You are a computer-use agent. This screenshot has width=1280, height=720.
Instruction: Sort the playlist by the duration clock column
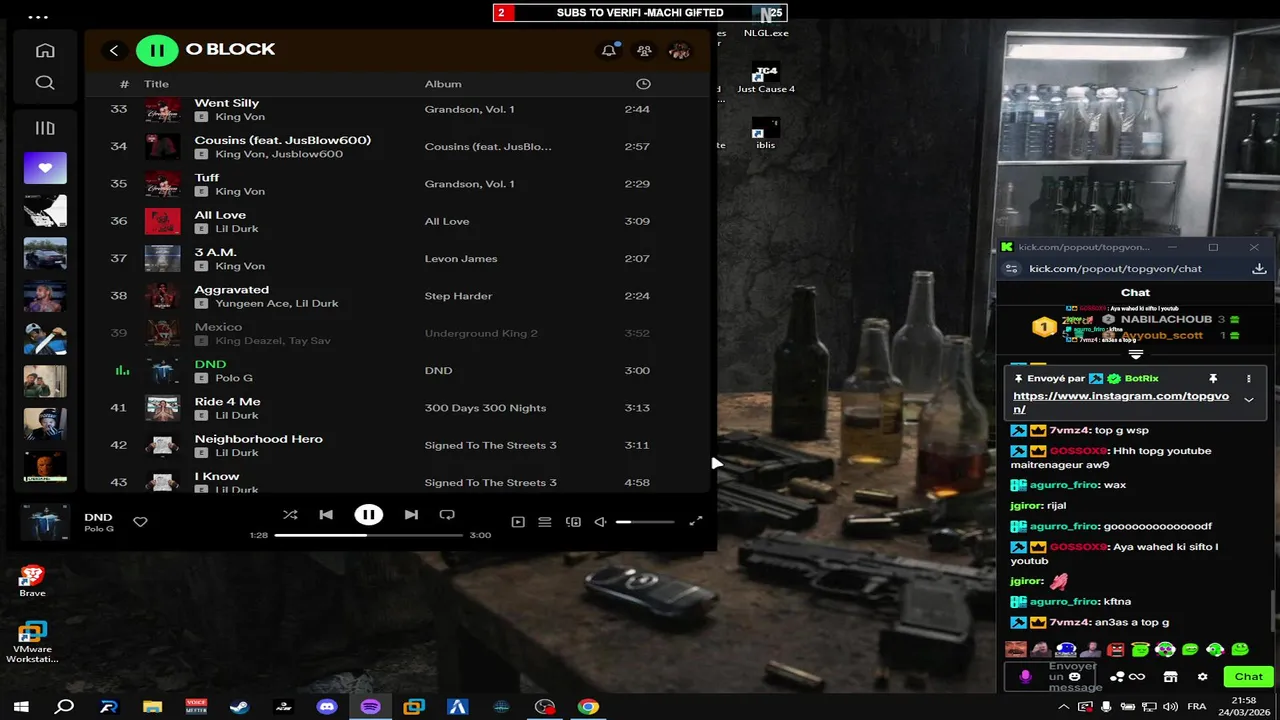pyautogui.click(x=643, y=84)
